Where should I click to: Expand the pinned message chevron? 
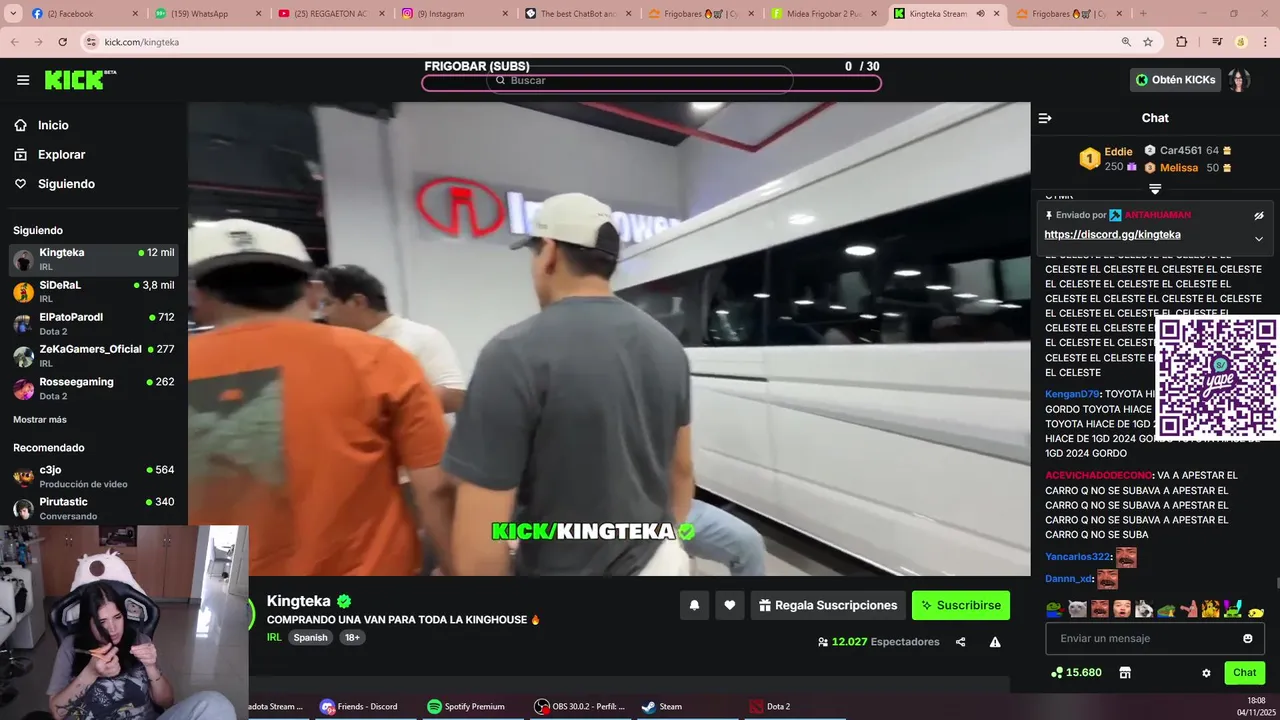pyautogui.click(x=1259, y=239)
